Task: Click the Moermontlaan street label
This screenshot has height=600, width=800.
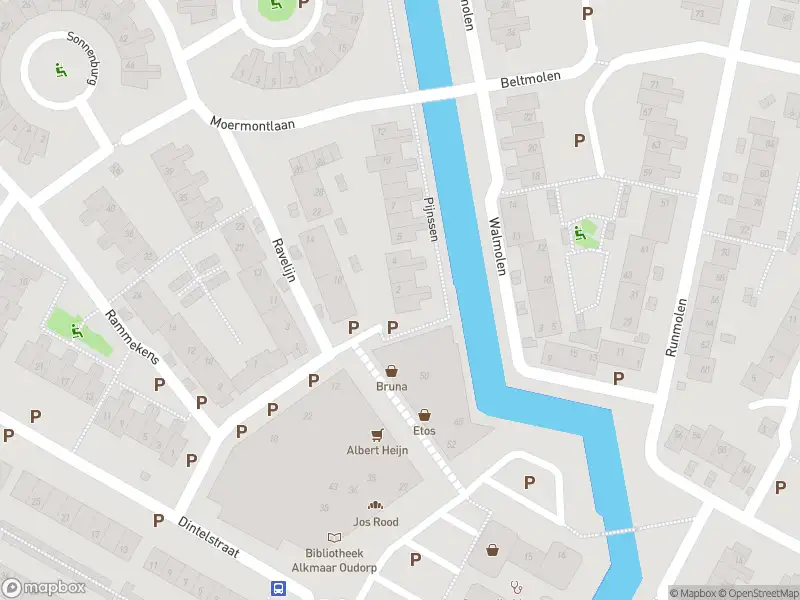Action: coord(253,124)
